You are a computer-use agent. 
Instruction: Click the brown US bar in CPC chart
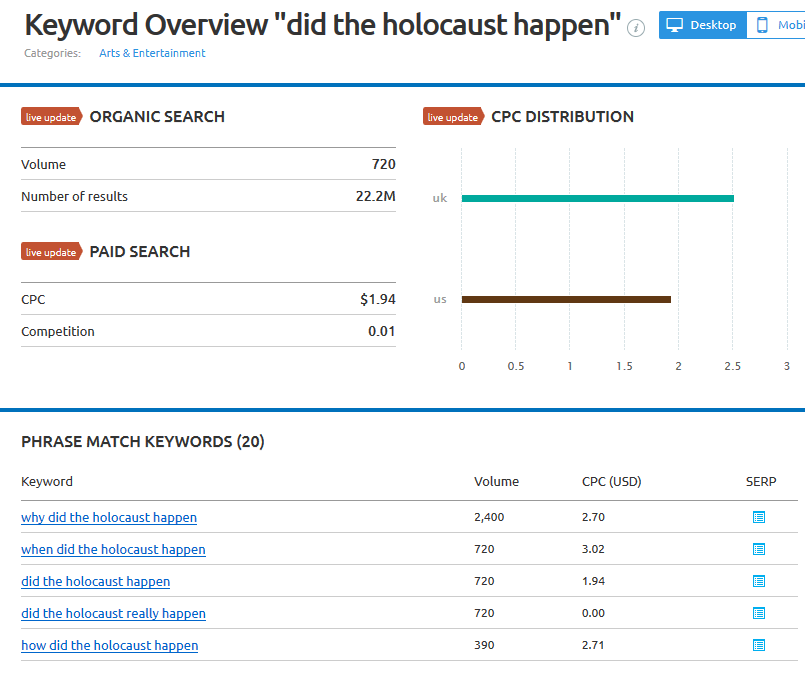point(565,299)
